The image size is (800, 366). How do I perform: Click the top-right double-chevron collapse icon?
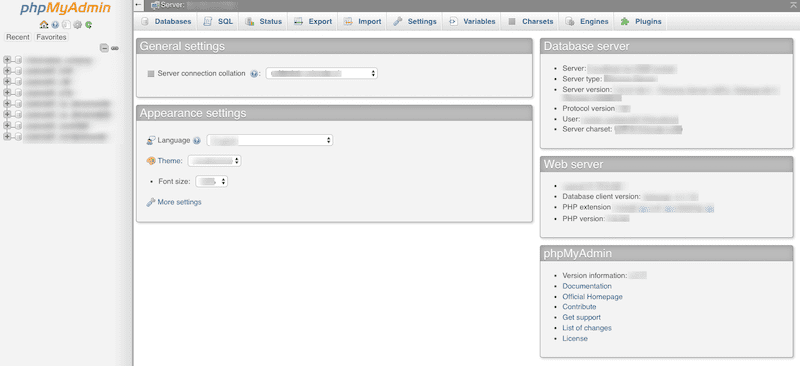click(x=792, y=4)
